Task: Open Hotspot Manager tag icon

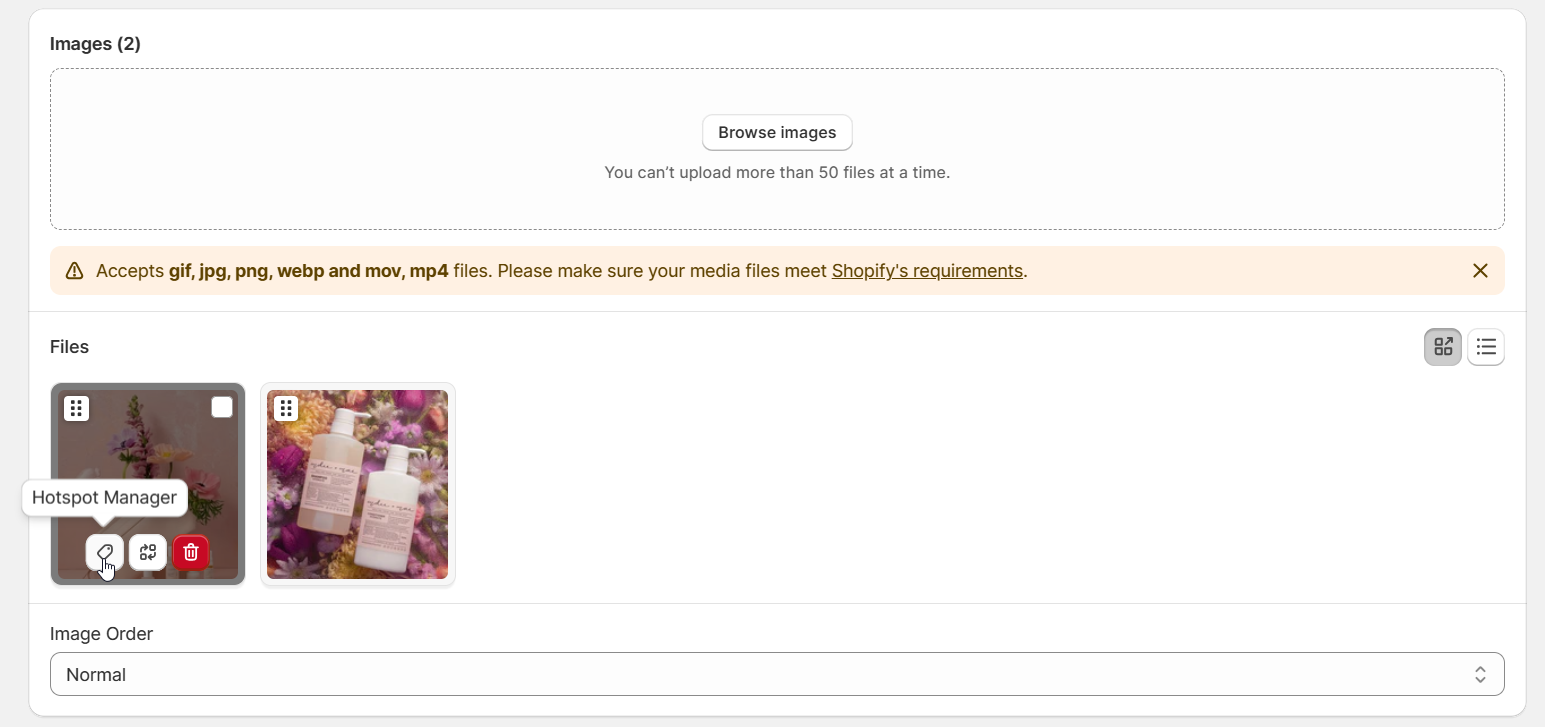Action: tap(105, 552)
